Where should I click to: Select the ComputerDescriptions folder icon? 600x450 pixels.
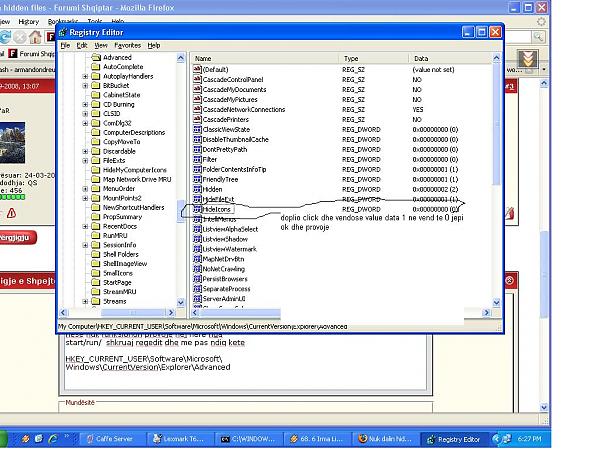[96, 132]
